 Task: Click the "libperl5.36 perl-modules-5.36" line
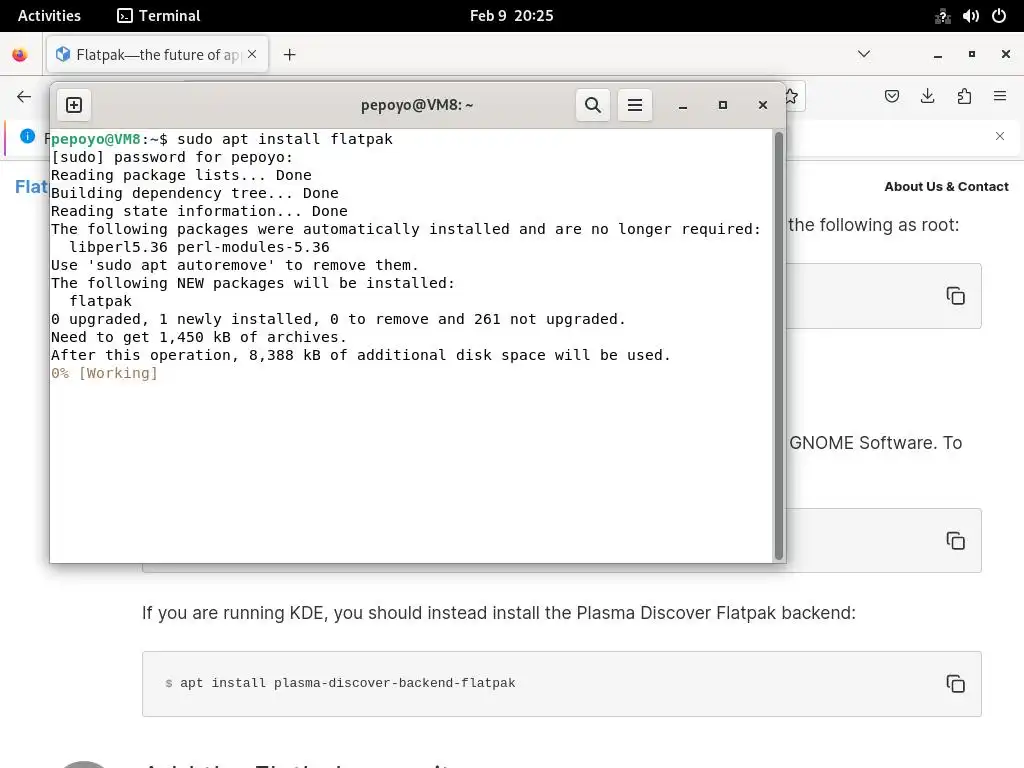coord(199,247)
